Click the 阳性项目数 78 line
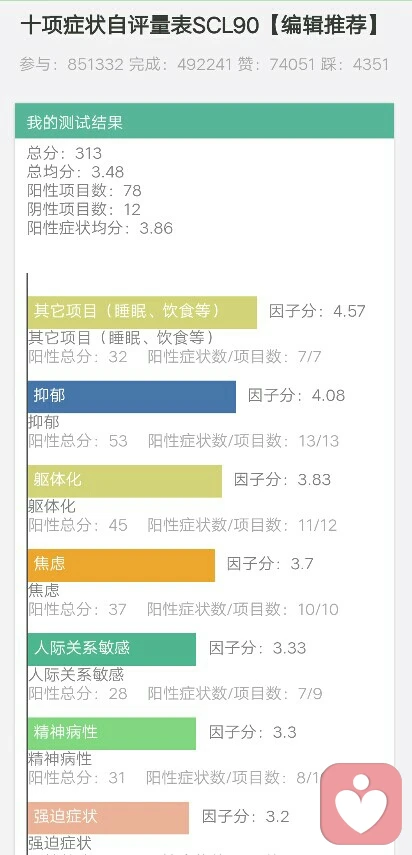 tap(84, 191)
